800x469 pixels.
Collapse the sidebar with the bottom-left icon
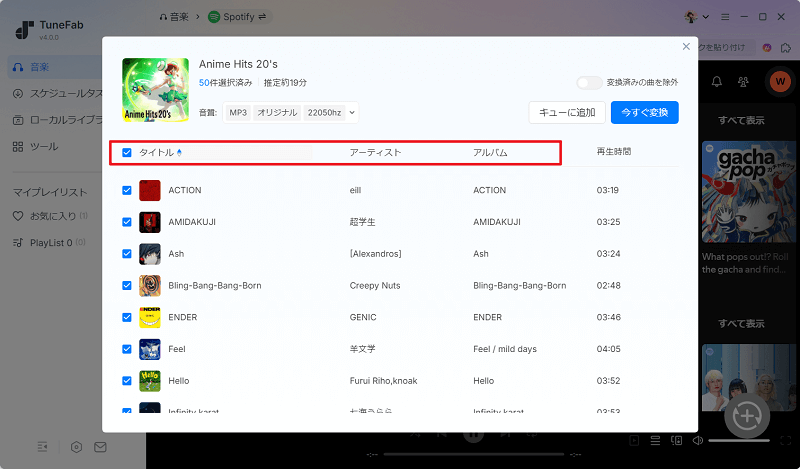tap(42, 447)
